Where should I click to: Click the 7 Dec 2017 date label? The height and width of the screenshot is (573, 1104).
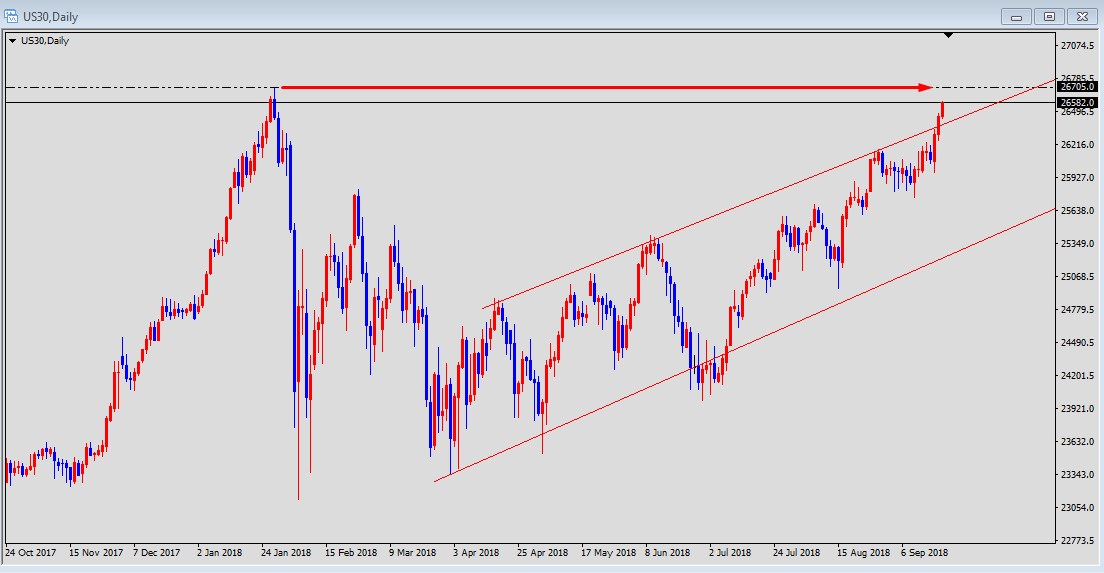pyautogui.click(x=156, y=553)
